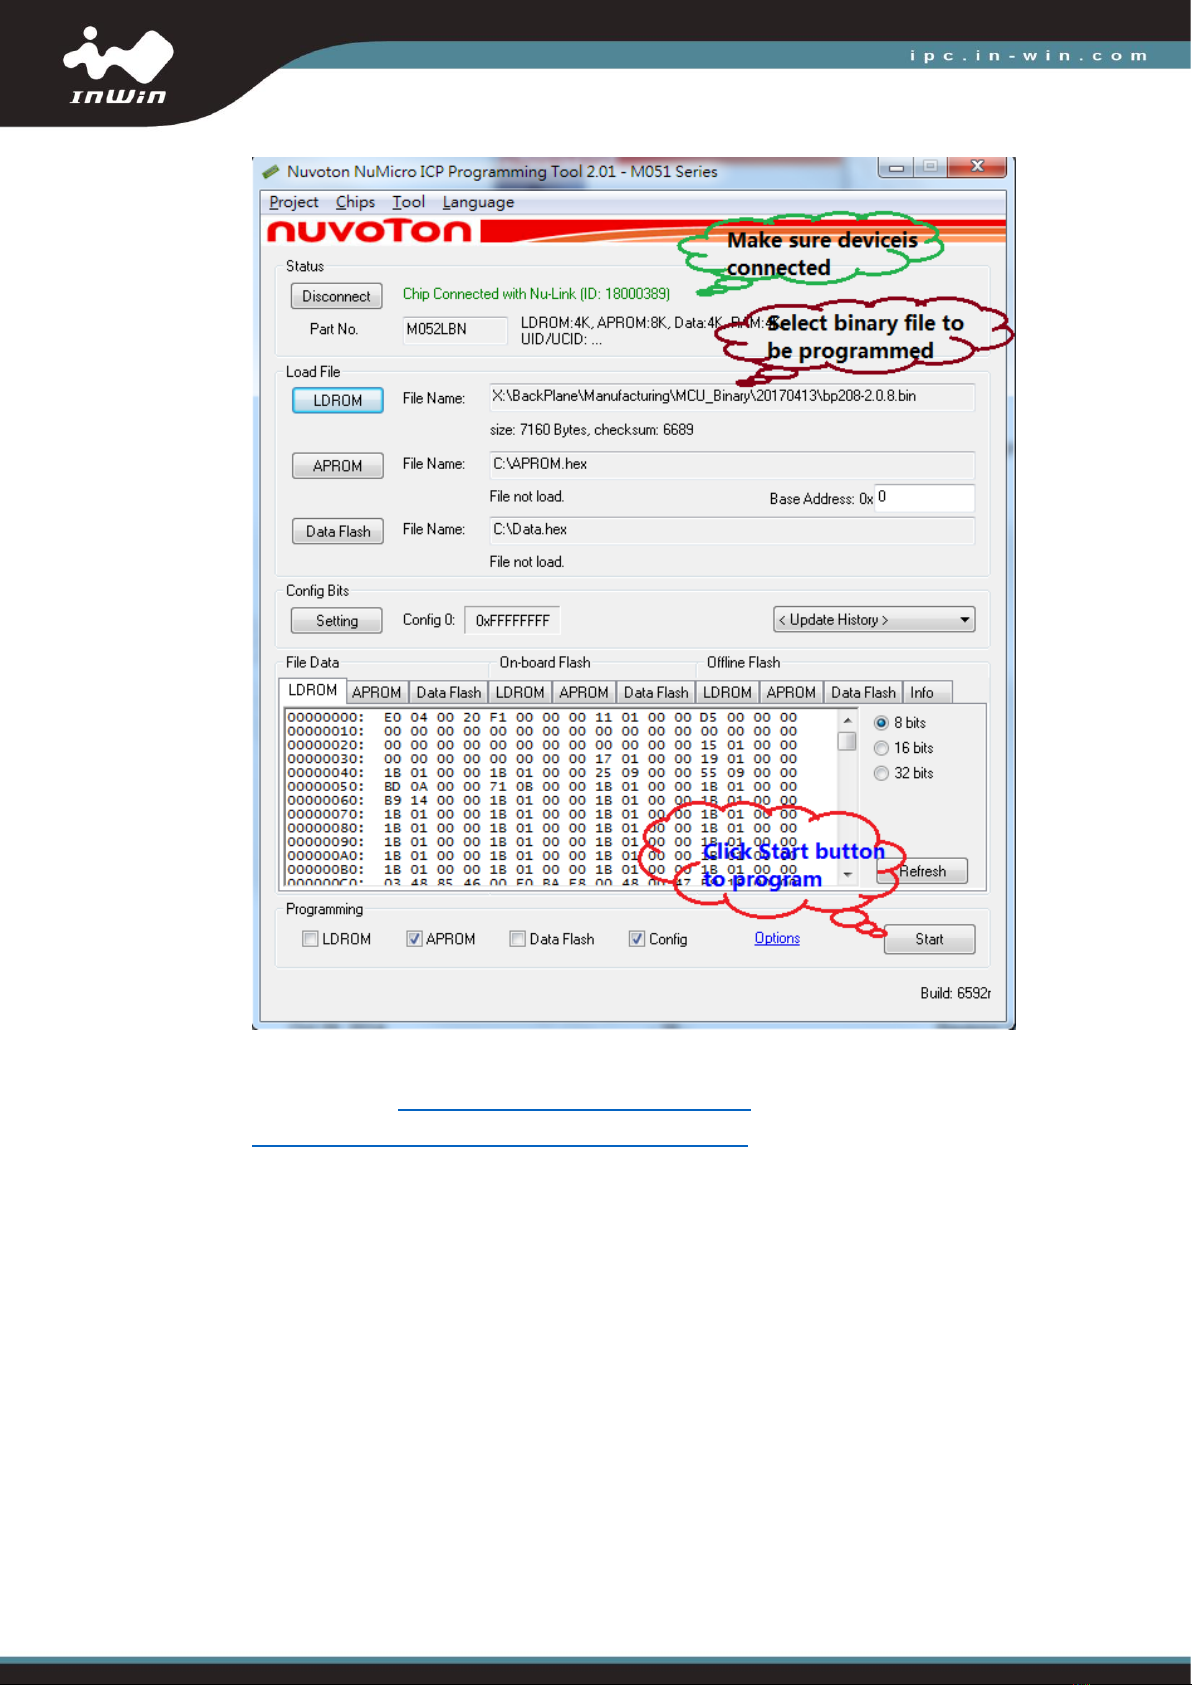Viewport: 1192px width, 1685px height.
Task: Select the On-board Flash Data Flash tab
Action: click(656, 692)
